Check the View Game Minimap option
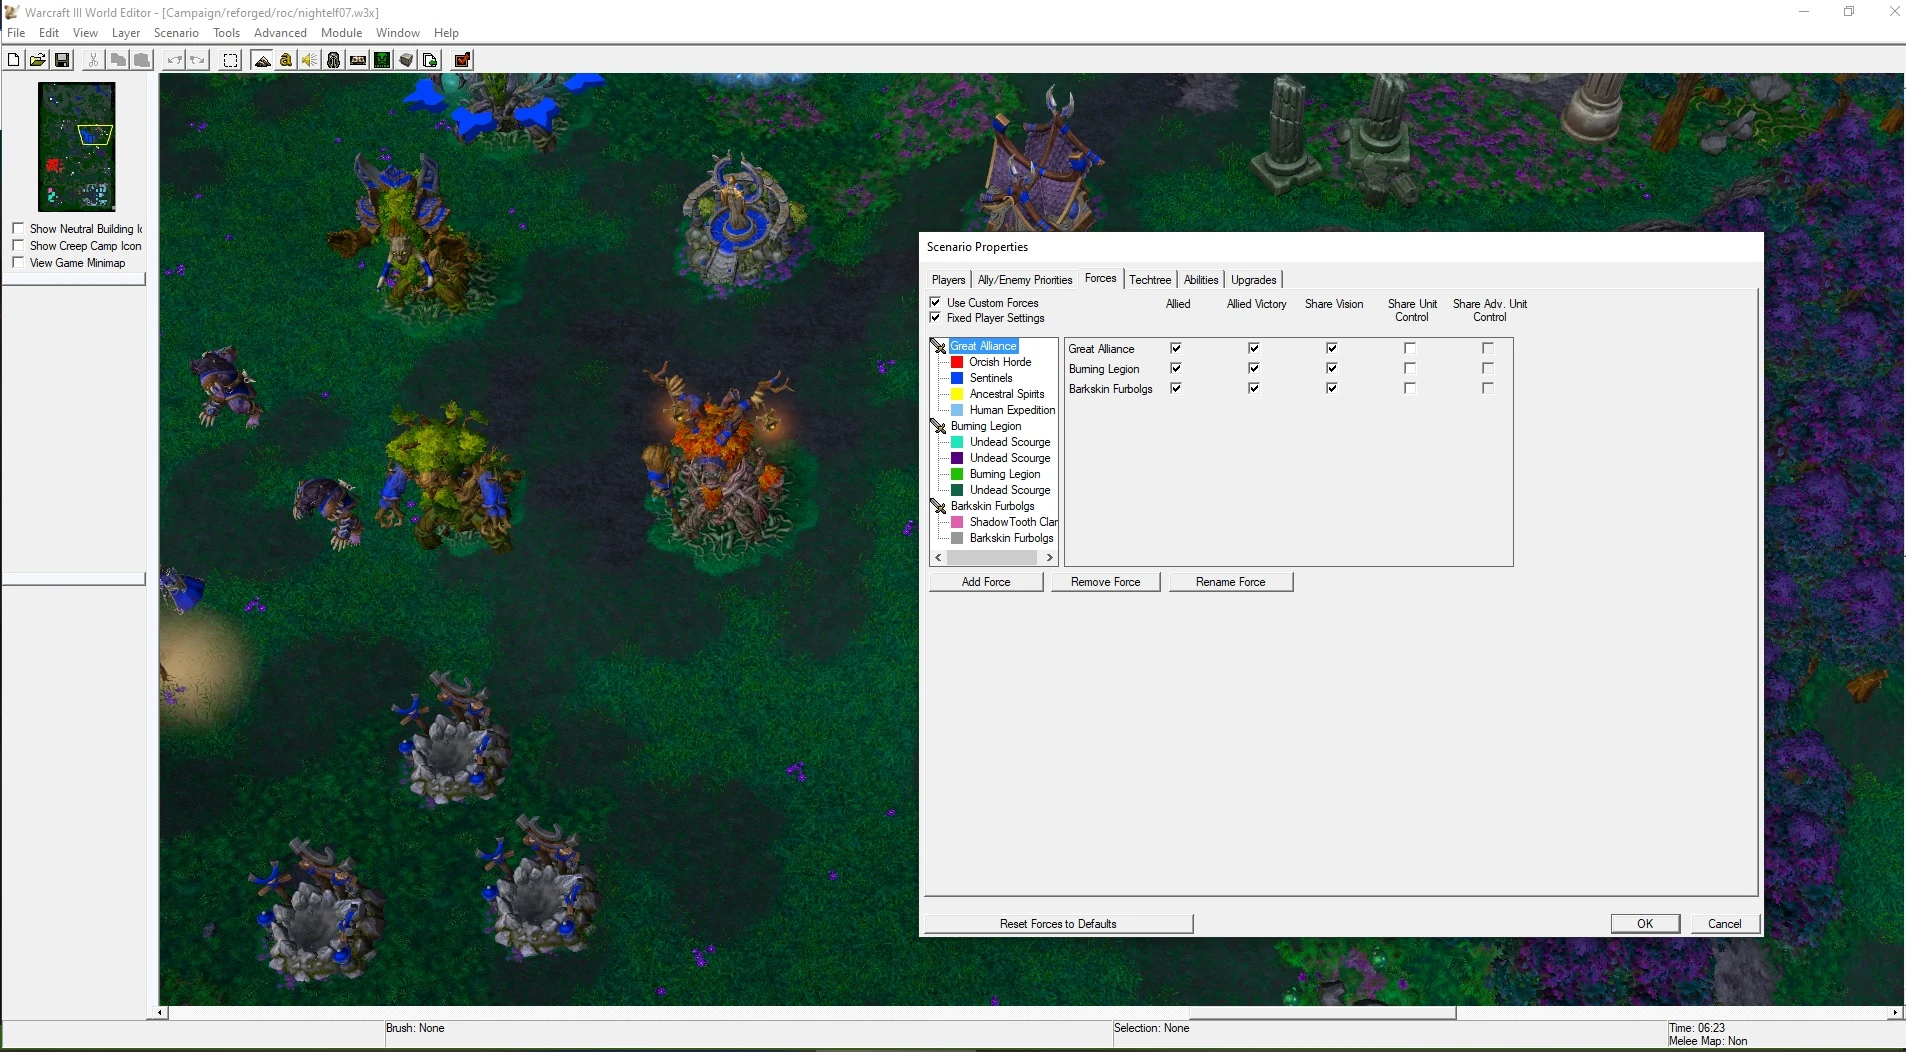Image resolution: width=1906 pixels, height=1052 pixels. (18, 262)
